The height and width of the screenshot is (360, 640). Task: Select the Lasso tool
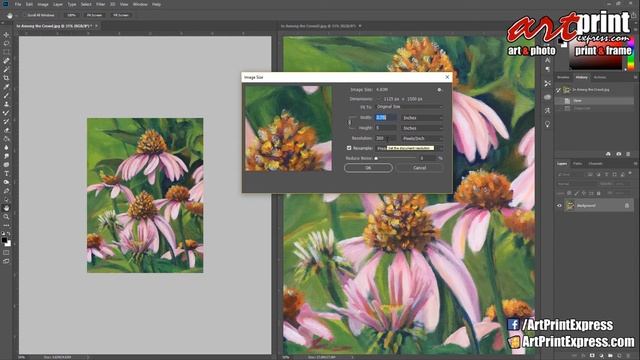(x=6, y=43)
